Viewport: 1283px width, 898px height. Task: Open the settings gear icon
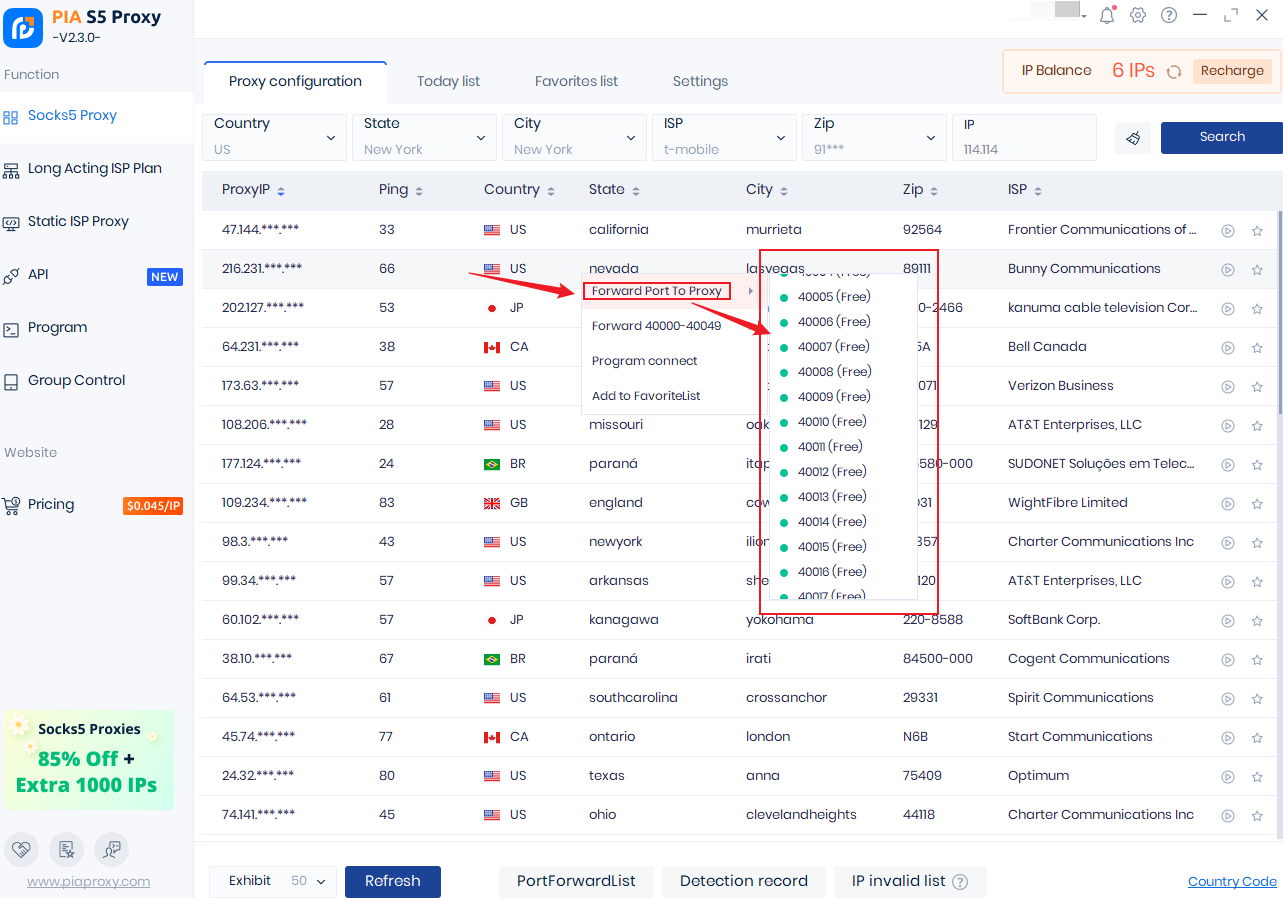tap(1138, 15)
